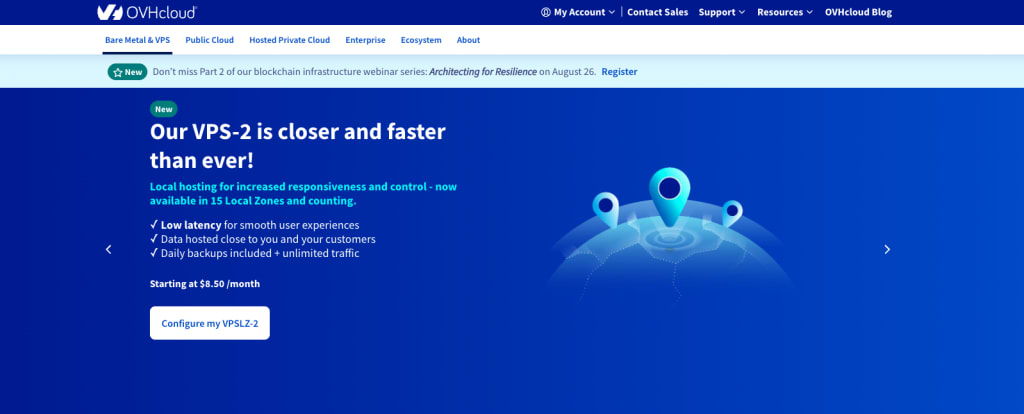Screen dimensions: 1024x414
Task: Visit the OVHcloud Blog link
Action: click(x=858, y=12)
